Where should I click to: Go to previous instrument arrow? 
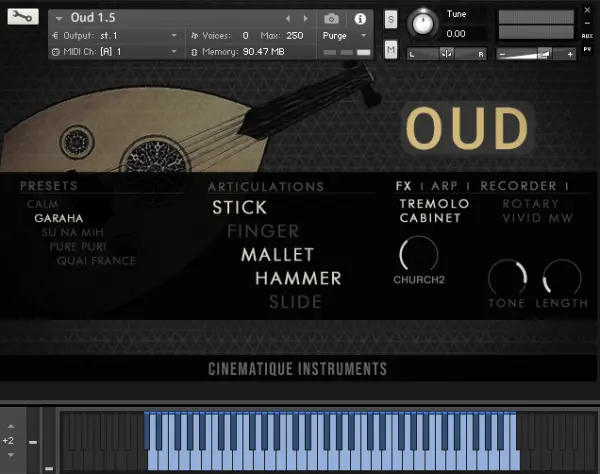coord(288,18)
